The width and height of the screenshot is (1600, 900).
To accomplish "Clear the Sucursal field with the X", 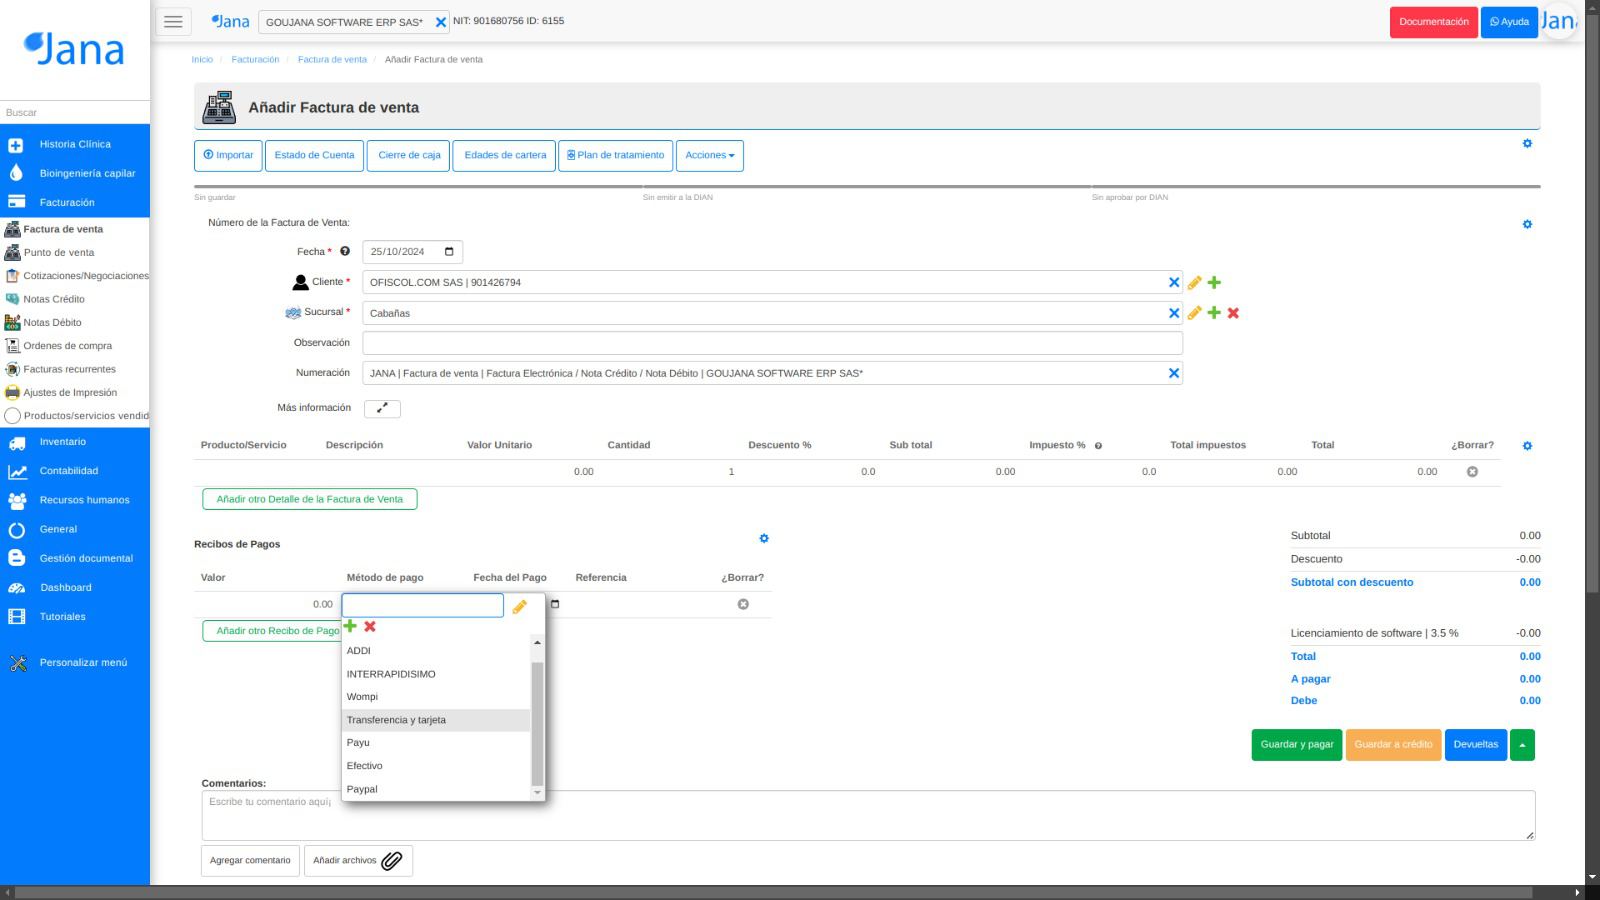I will 1174,313.
